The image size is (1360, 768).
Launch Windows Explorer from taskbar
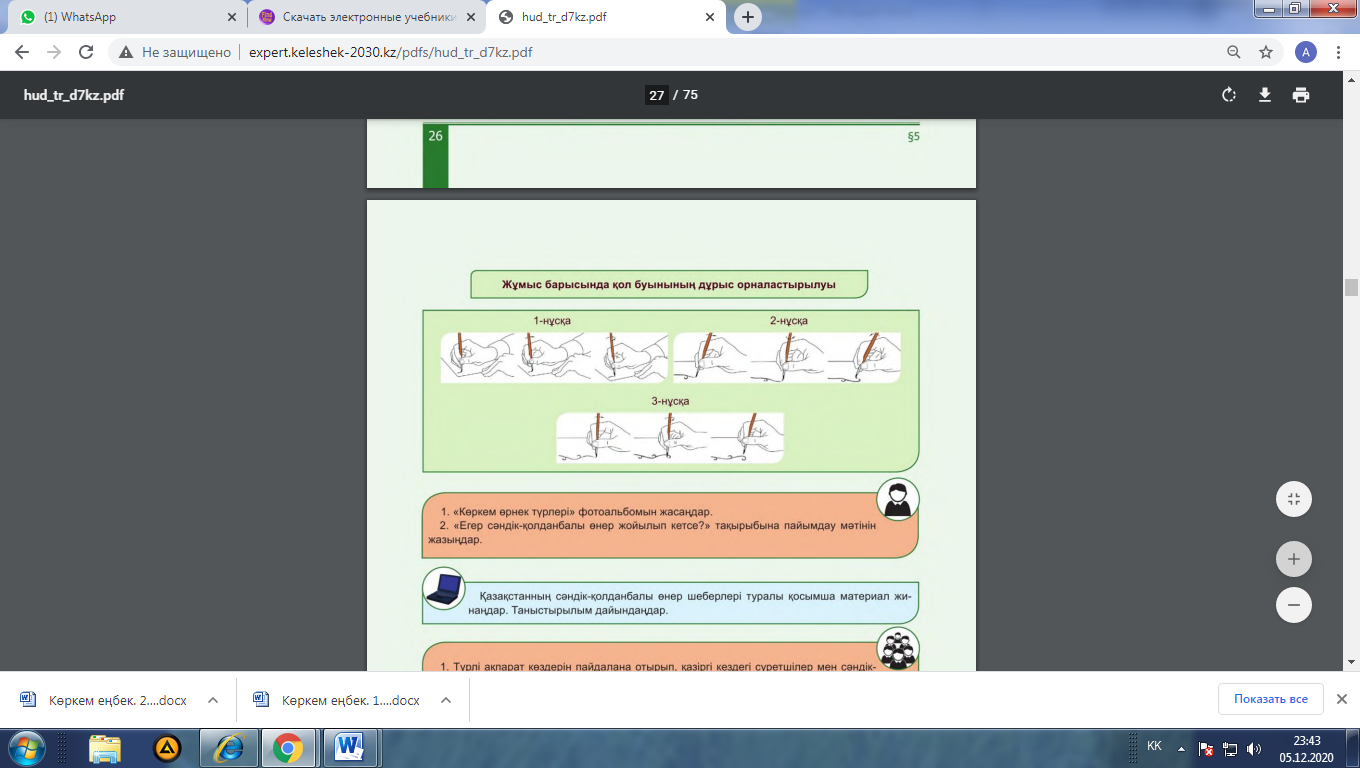tap(105, 747)
